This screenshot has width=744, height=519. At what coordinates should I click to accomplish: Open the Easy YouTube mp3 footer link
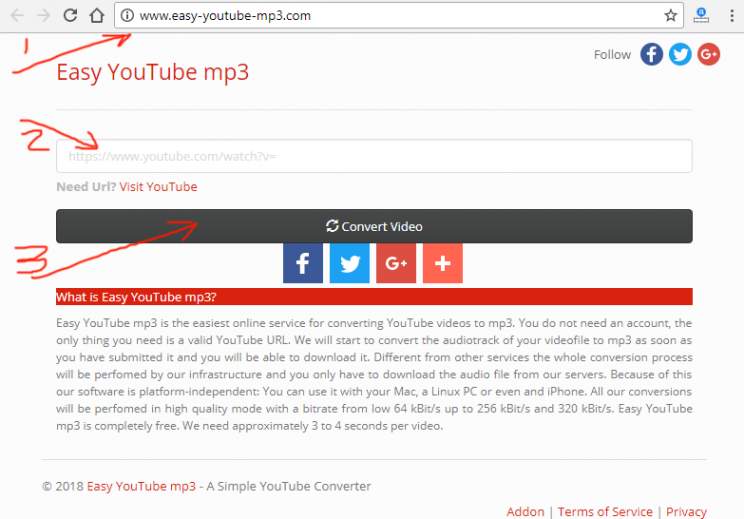coord(141,486)
